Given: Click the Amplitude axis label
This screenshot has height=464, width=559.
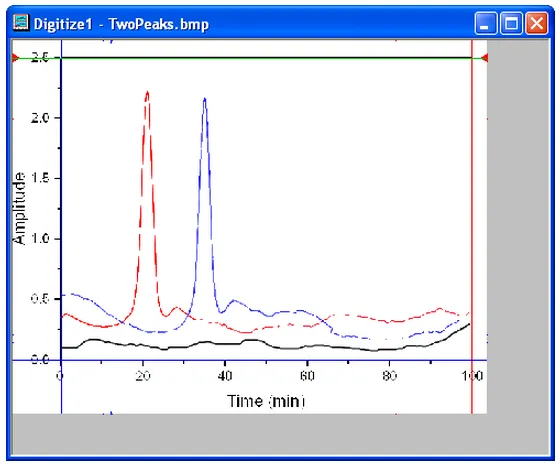Looking at the screenshot, I should (20, 209).
